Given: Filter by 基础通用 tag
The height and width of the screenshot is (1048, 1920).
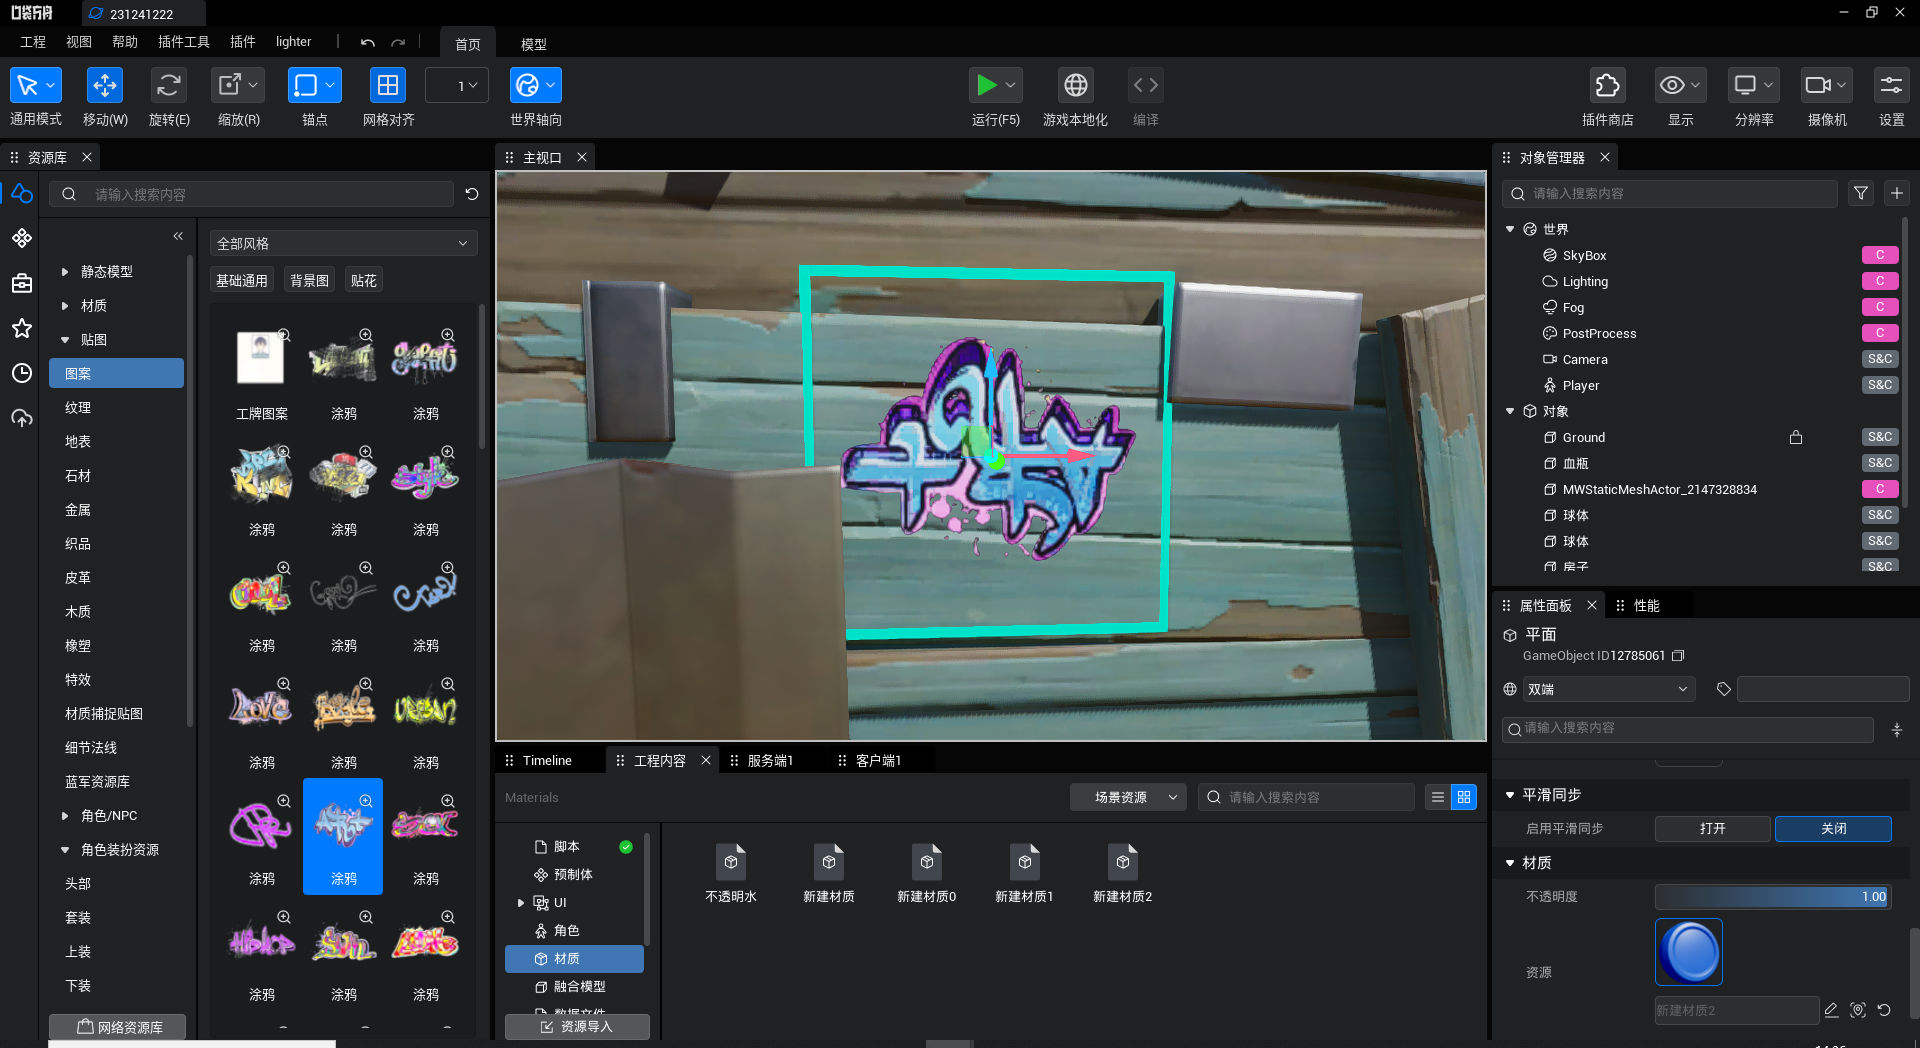Looking at the screenshot, I should [242, 281].
